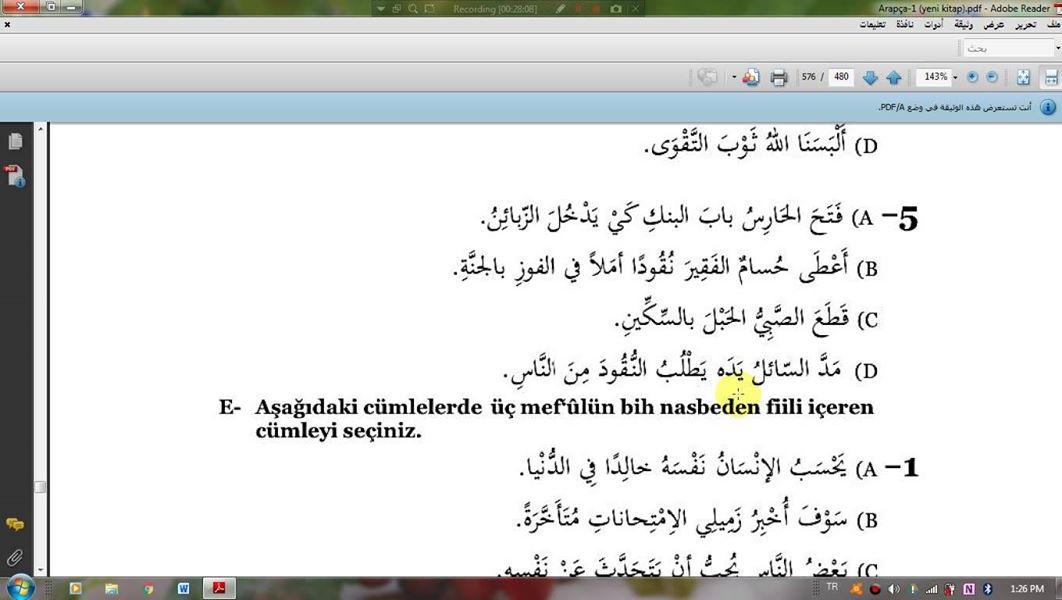This screenshot has width=1062, height=600.
Task: Click the greyed-out email/share toolbar icon
Action: [707, 77]
